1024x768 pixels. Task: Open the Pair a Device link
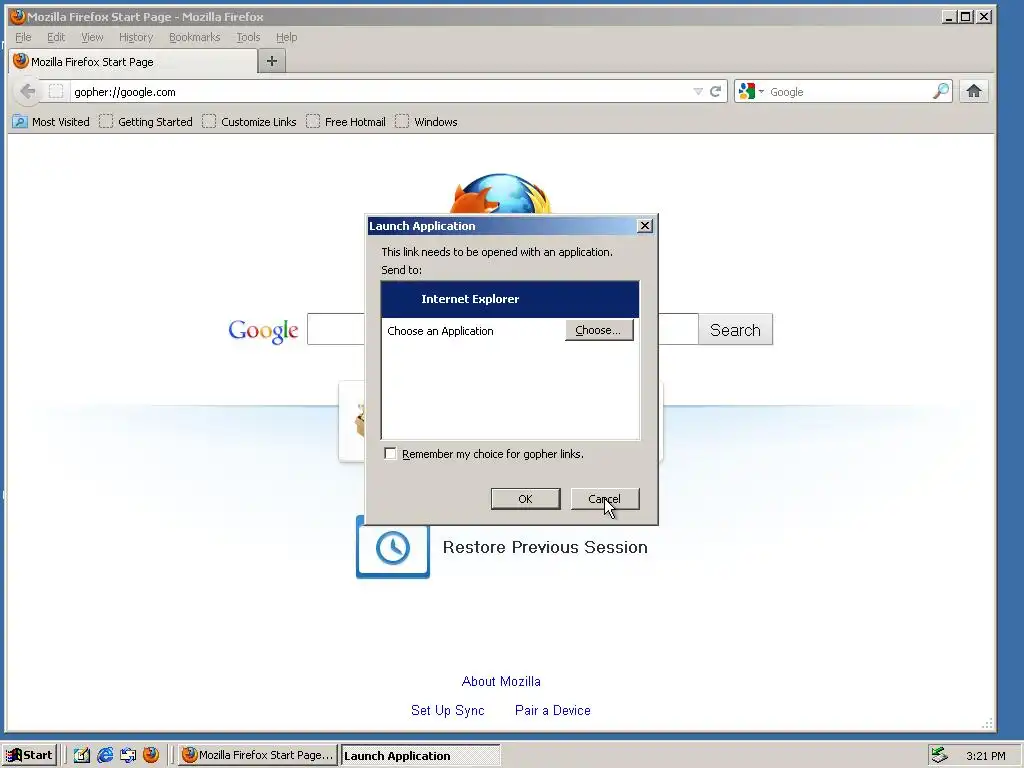pyautogui.click(x=552, y=711)
